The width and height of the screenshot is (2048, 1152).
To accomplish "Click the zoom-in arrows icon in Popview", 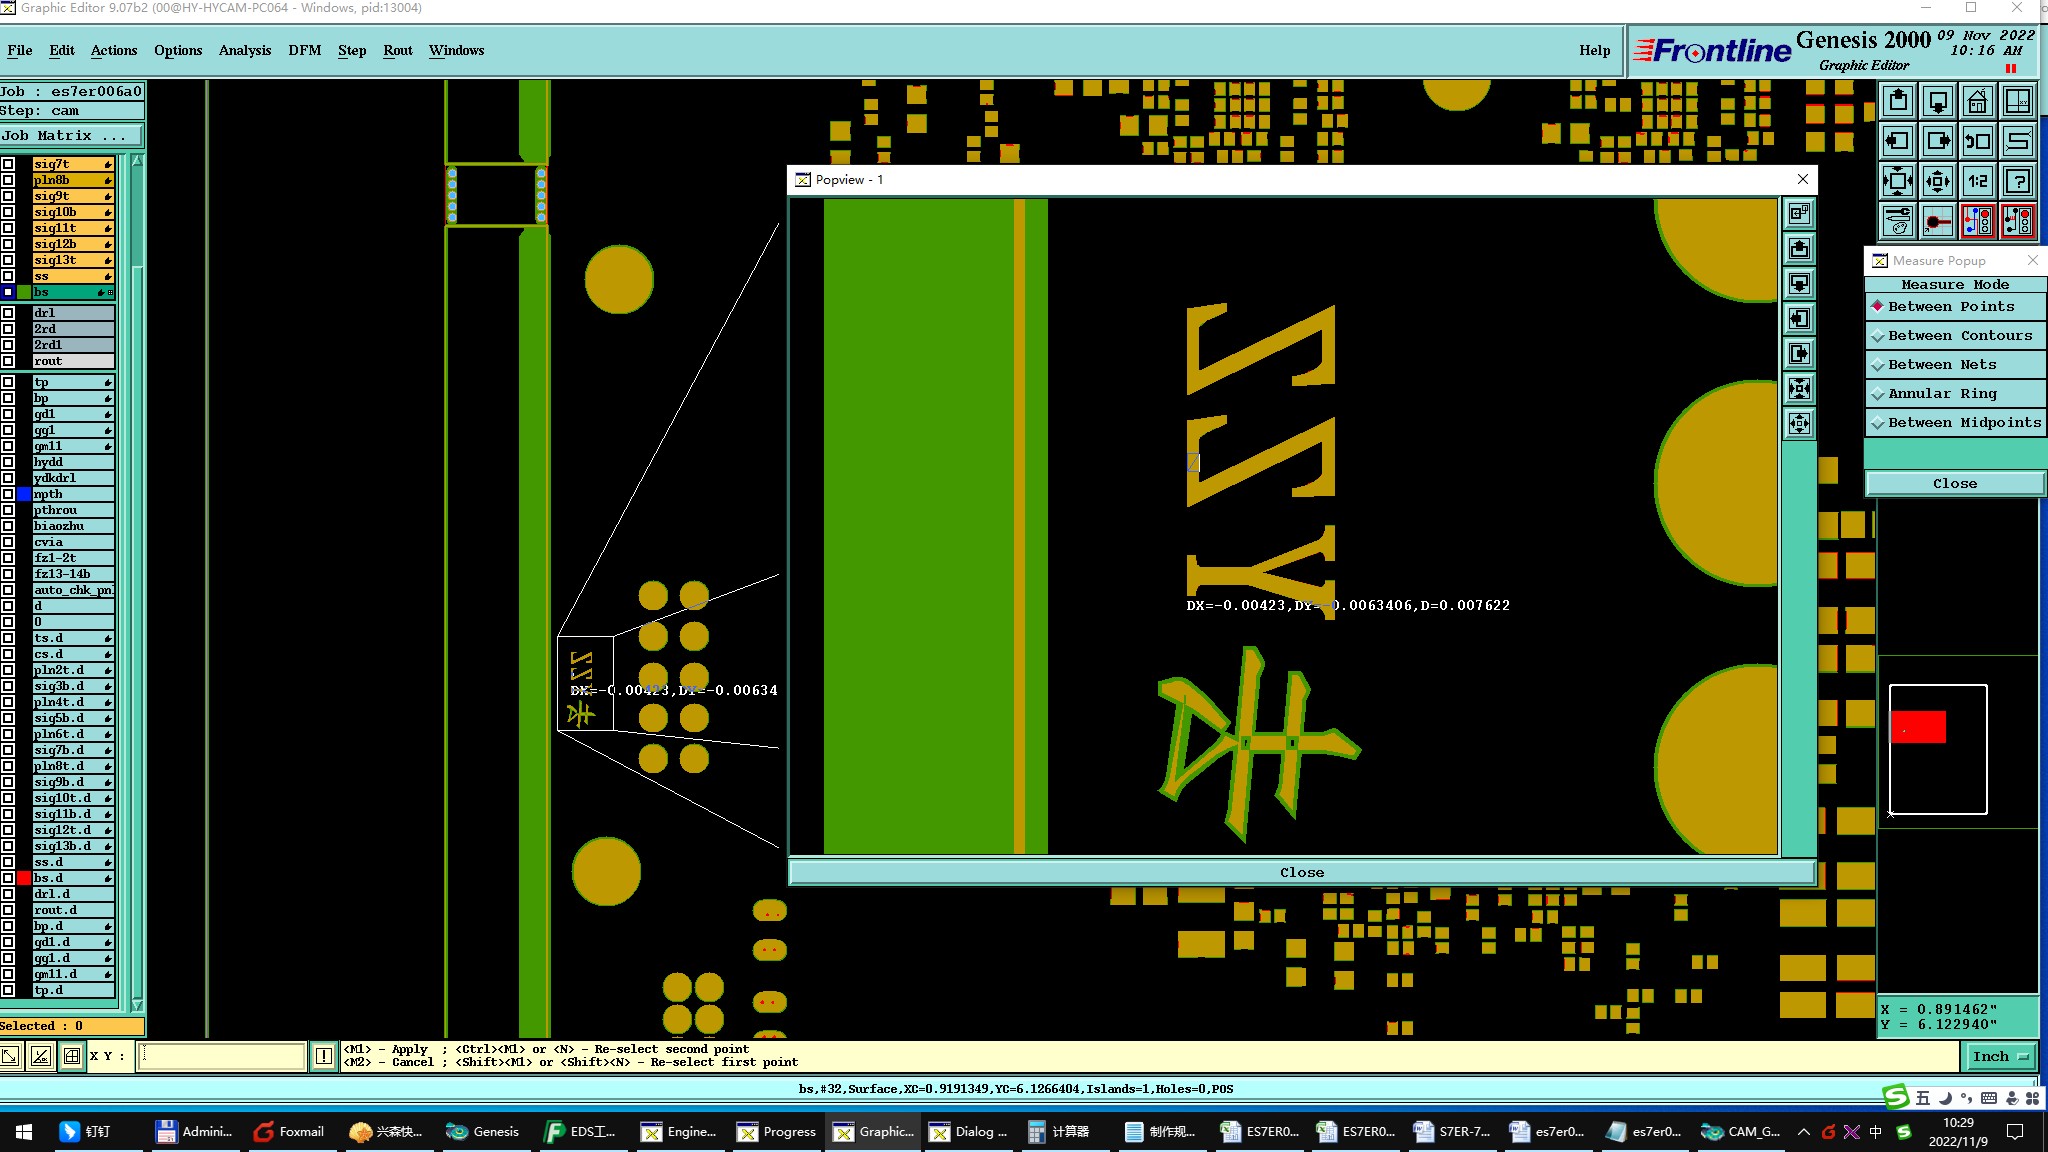I will (x=1799, y=388).
